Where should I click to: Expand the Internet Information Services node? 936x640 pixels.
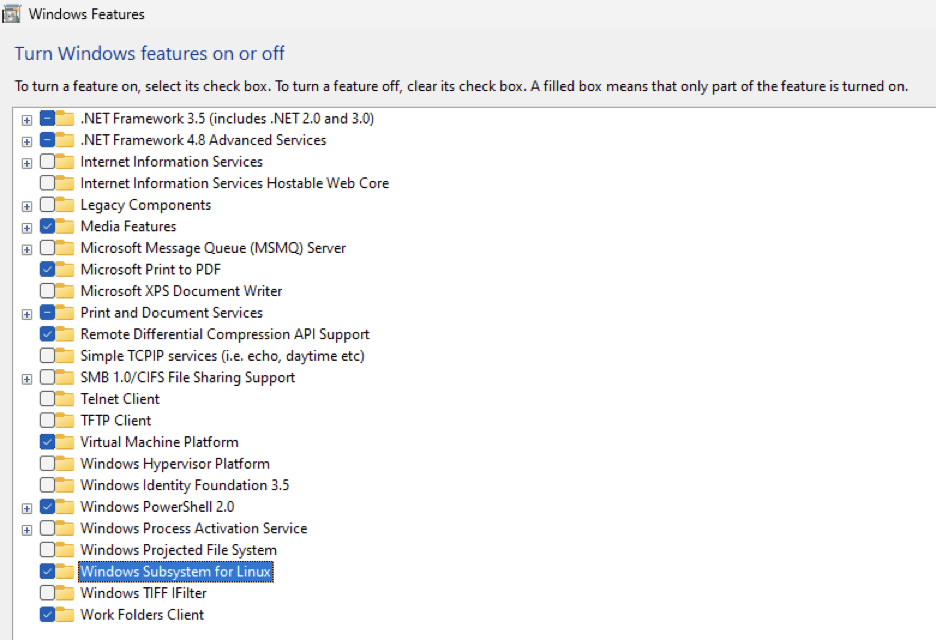point(27,162)
